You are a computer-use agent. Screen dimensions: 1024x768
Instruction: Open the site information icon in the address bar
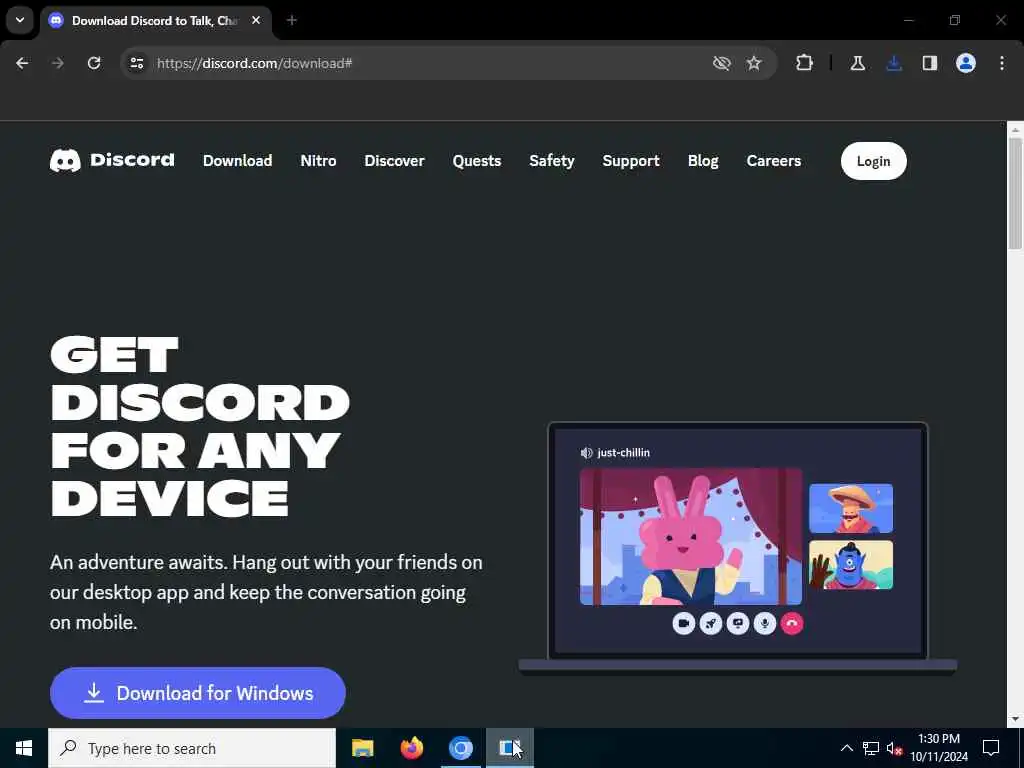click(136, 63)
